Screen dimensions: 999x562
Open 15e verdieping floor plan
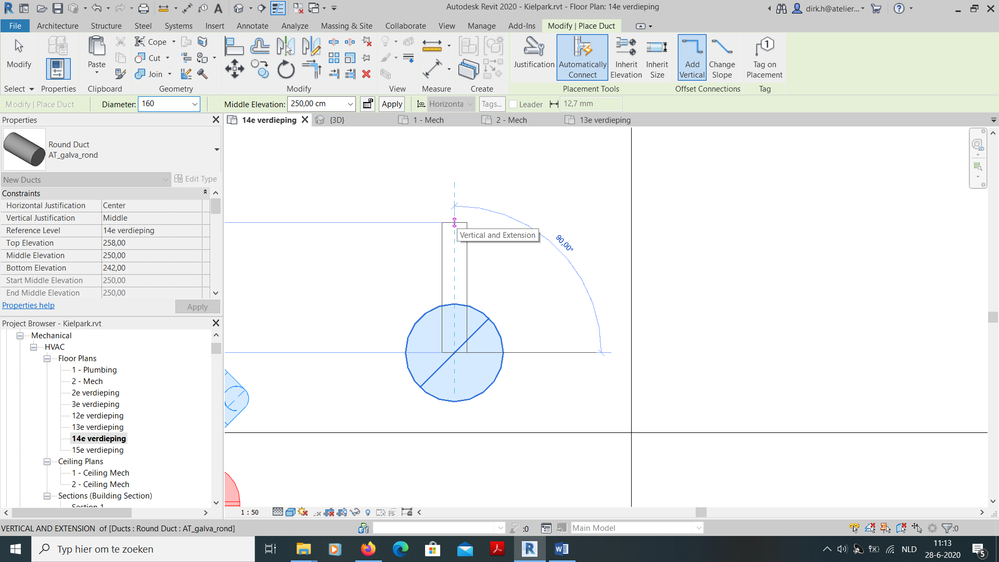pos(97,450)
